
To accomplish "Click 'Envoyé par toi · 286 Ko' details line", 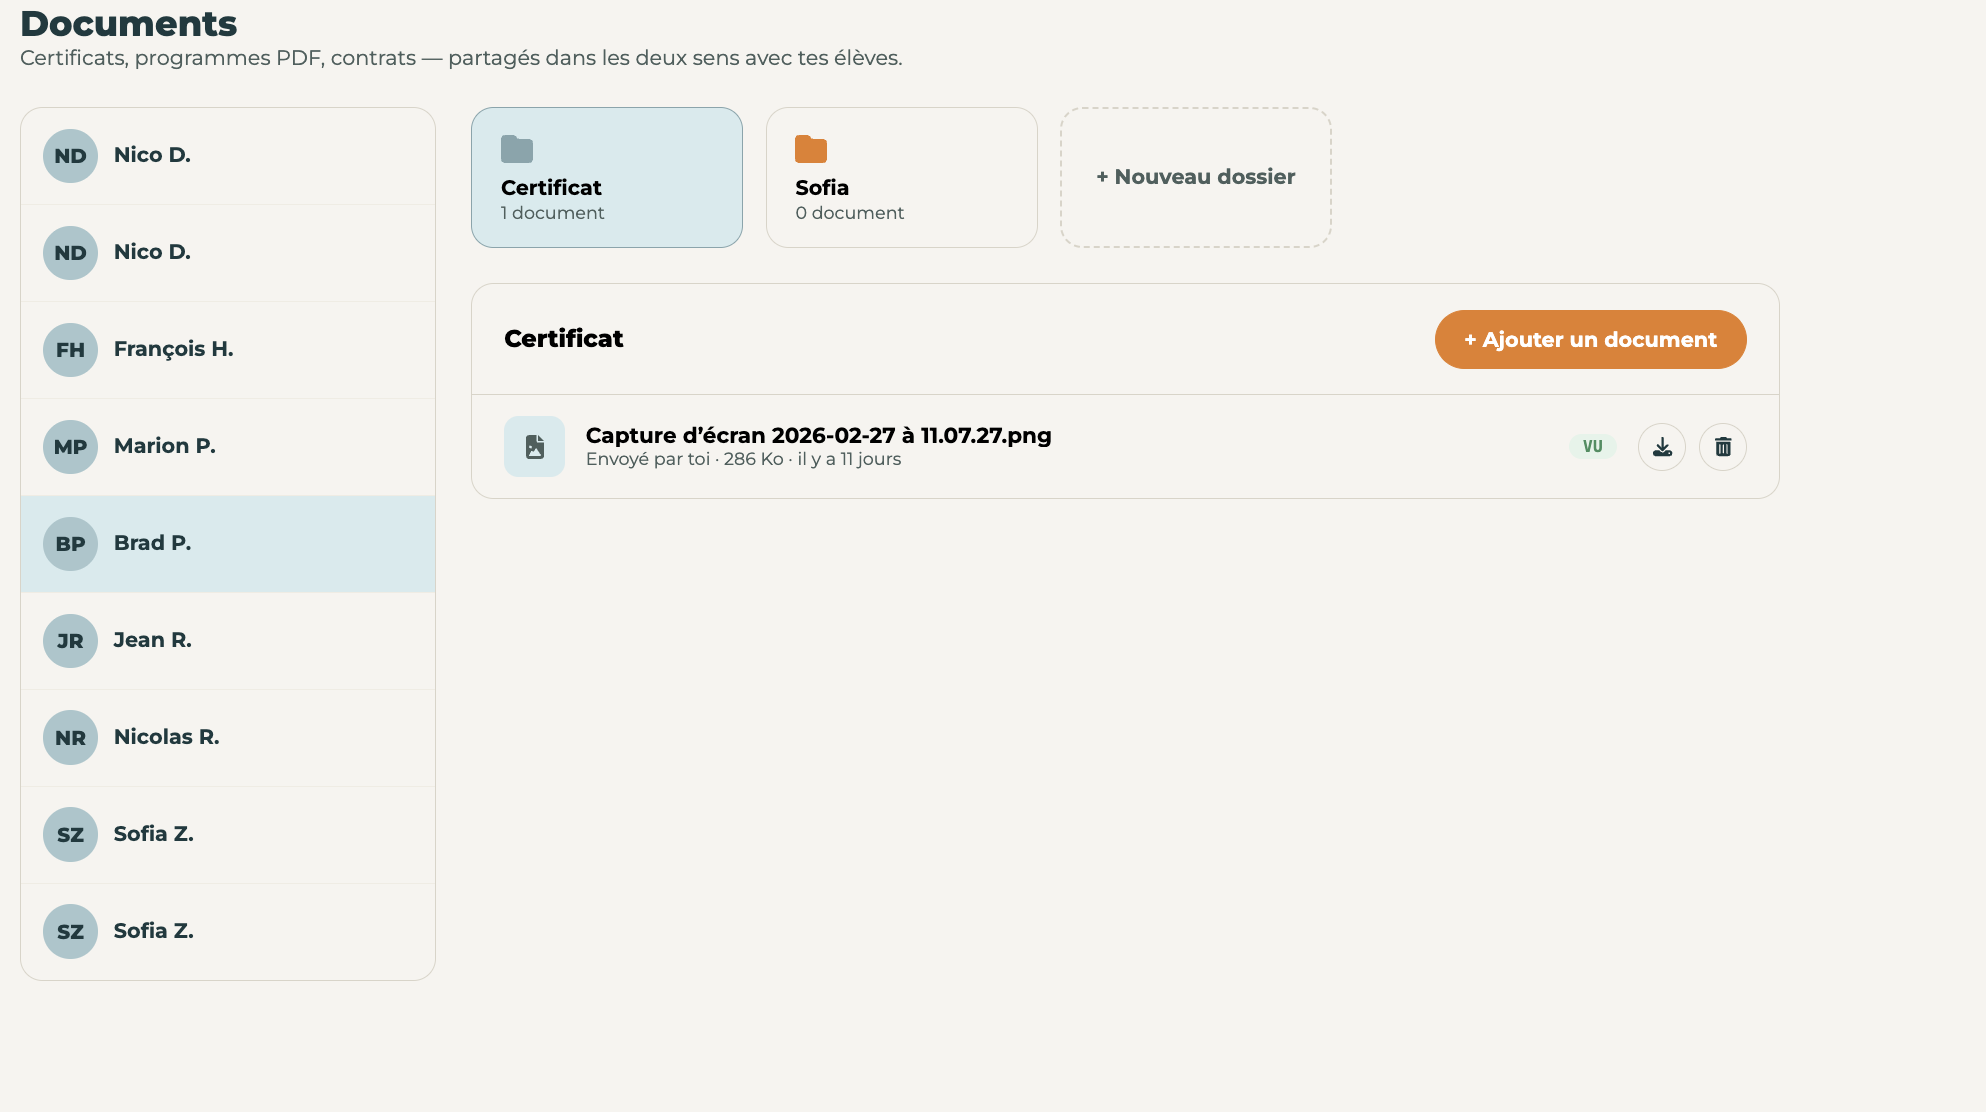I will click(743, 459).
